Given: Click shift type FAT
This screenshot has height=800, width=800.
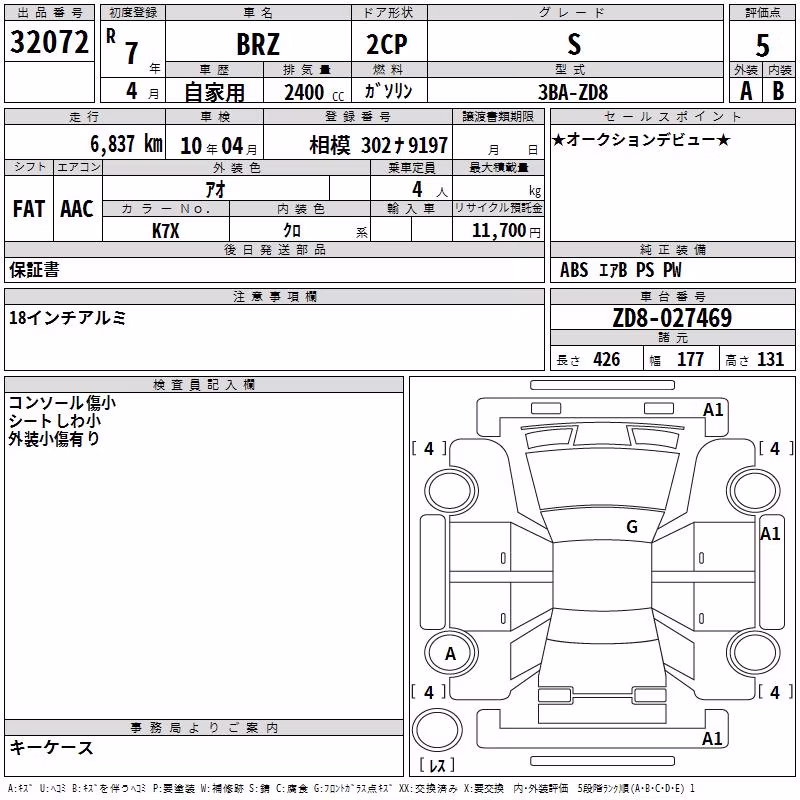Looking at the screenshot, I should [29, 209].
